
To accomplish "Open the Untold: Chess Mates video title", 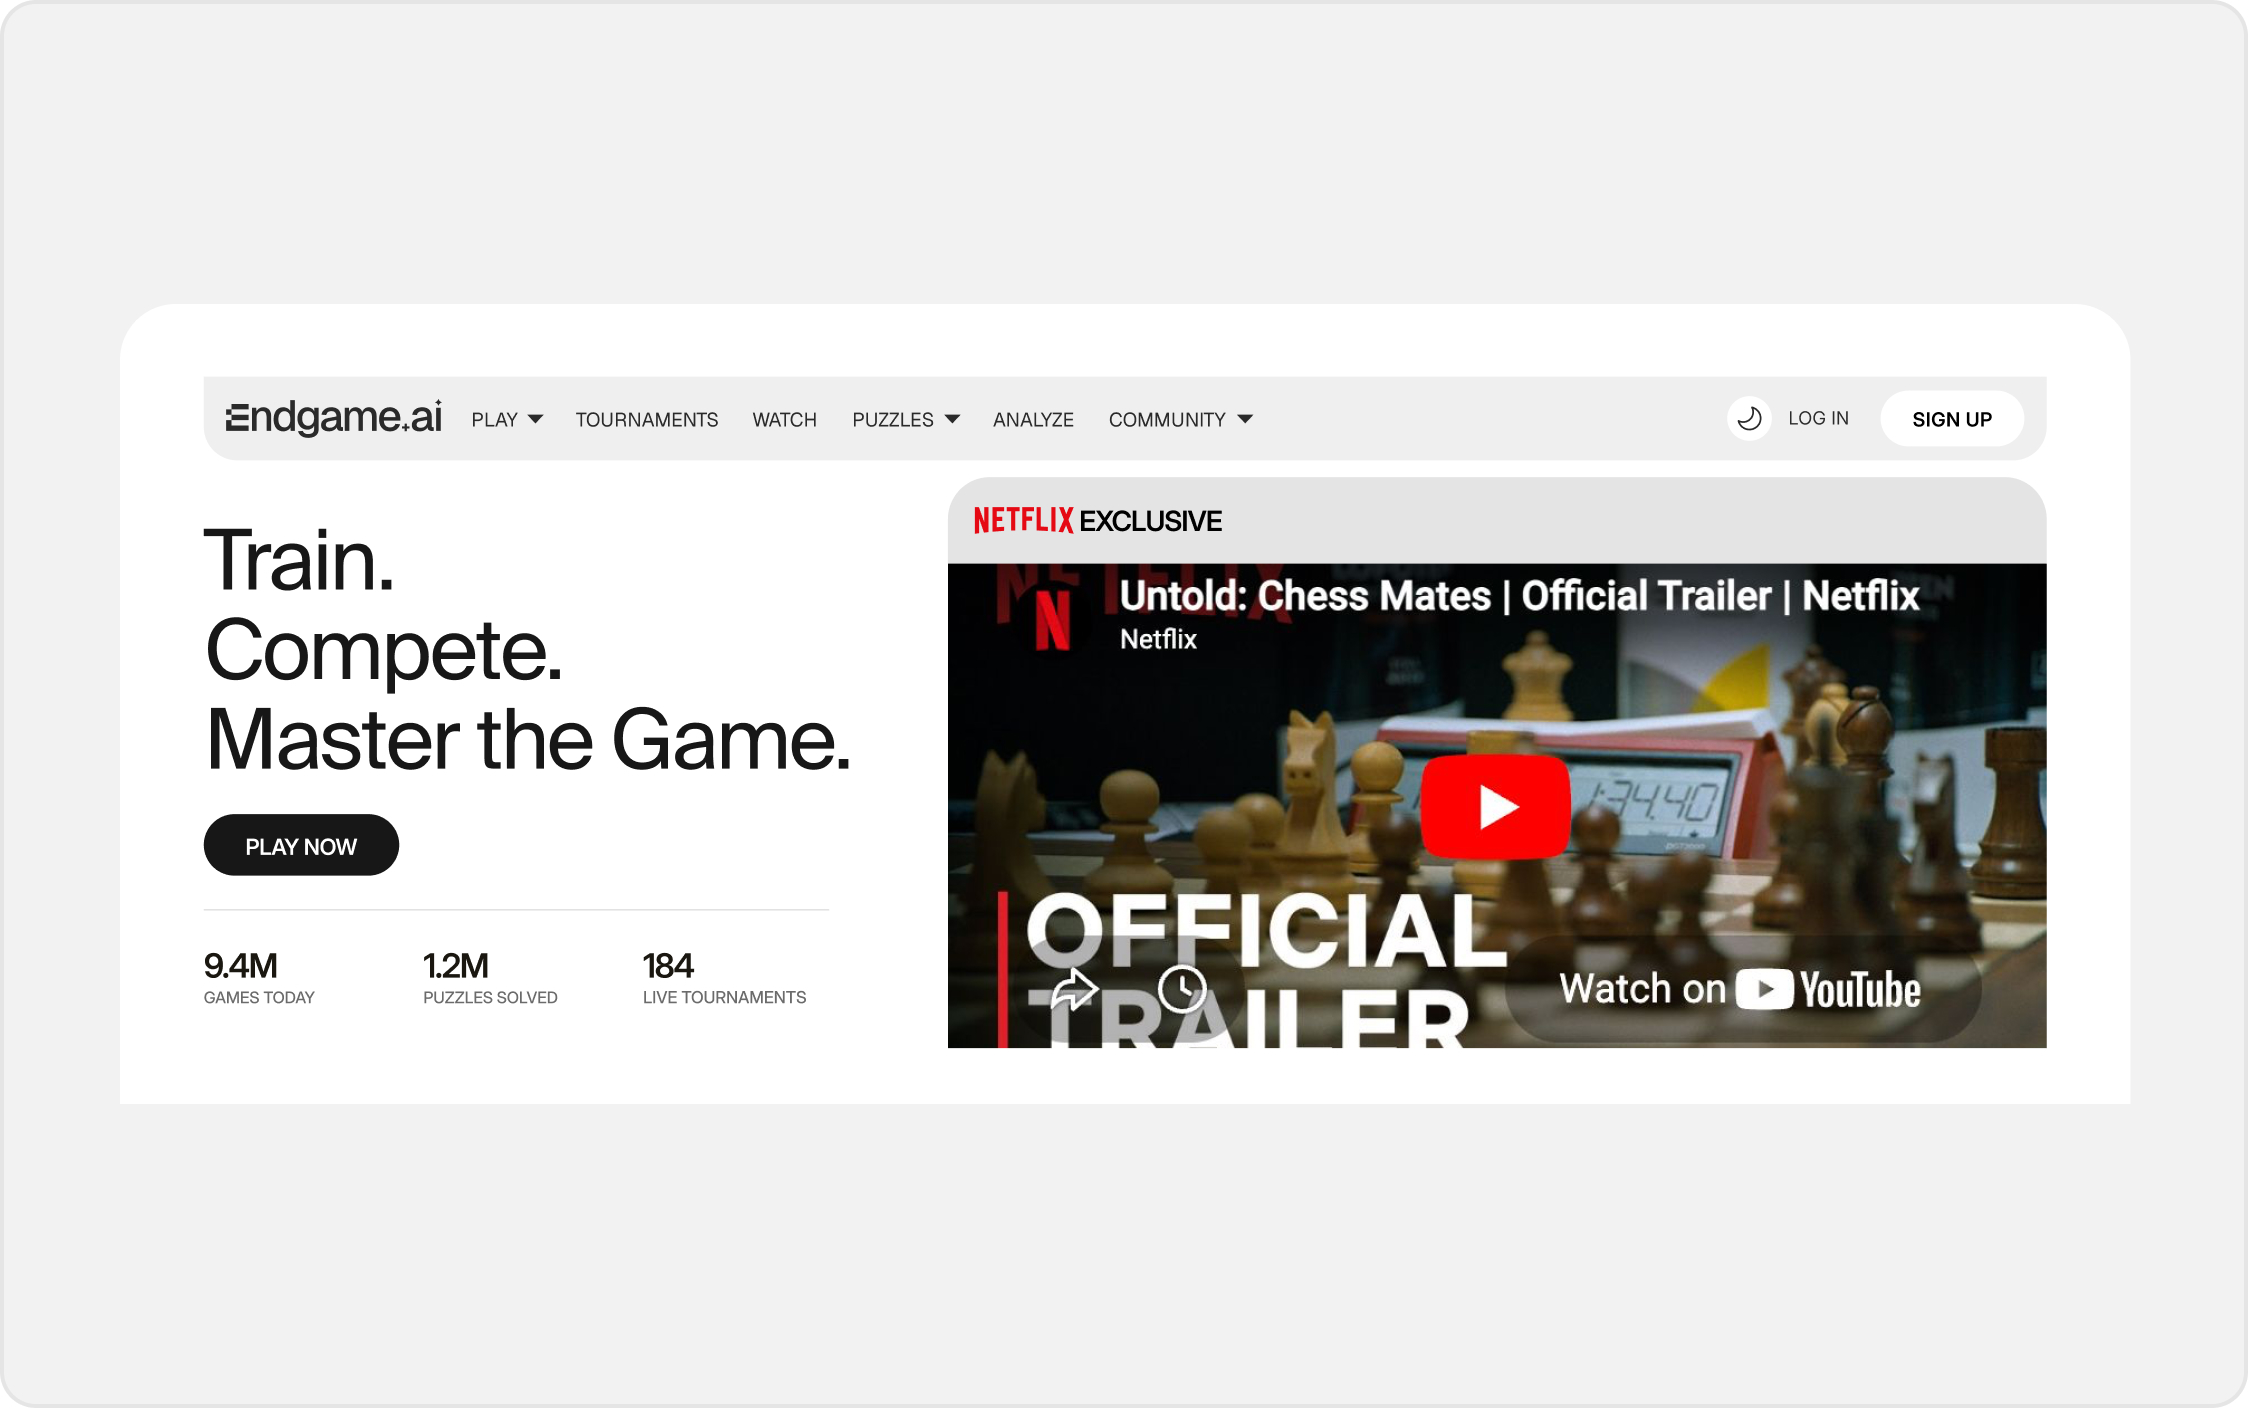I will coord(1519,596).
